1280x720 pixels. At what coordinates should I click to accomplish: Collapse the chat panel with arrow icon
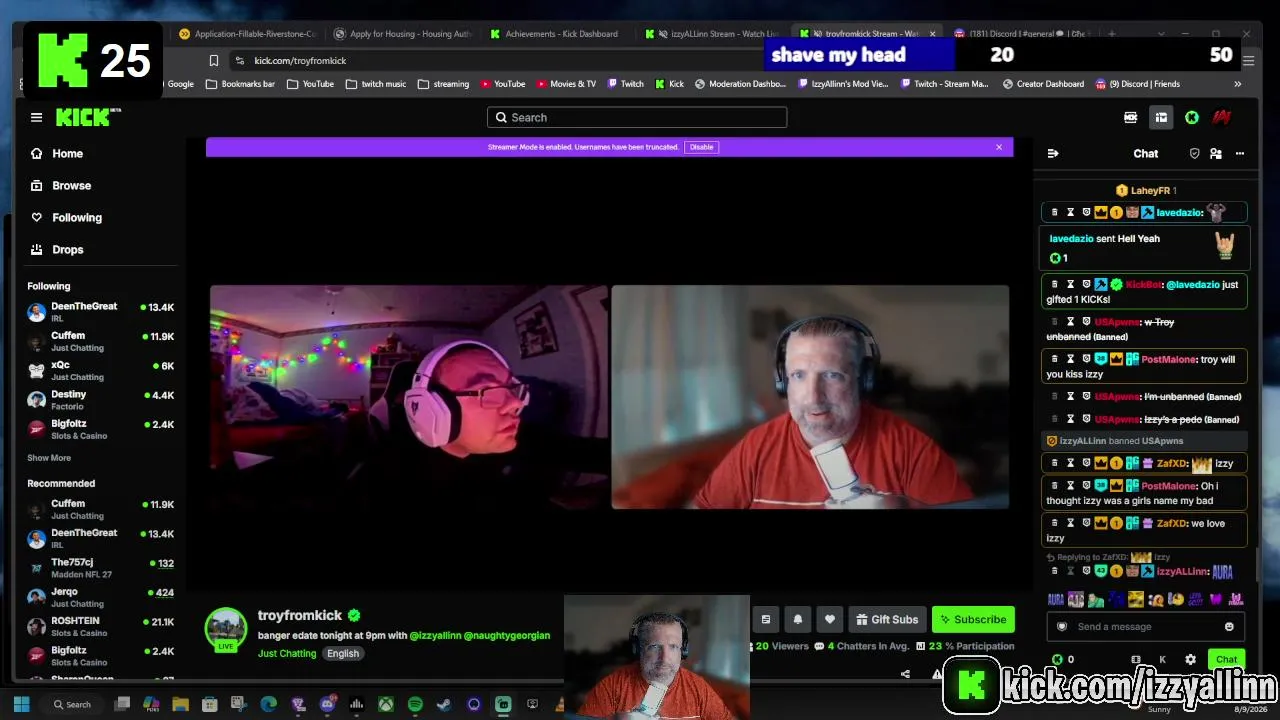pos(1053,154)
